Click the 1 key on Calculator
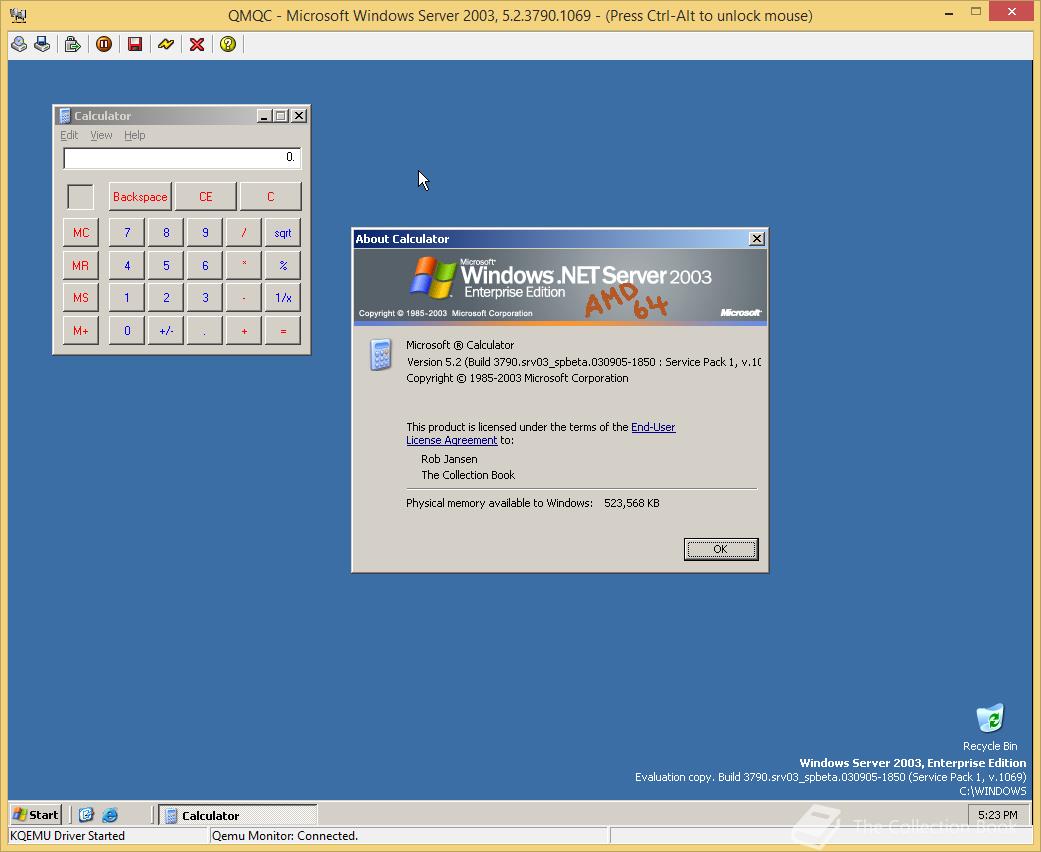Screen dimensions: 1041x852 [x=127, y=298]
